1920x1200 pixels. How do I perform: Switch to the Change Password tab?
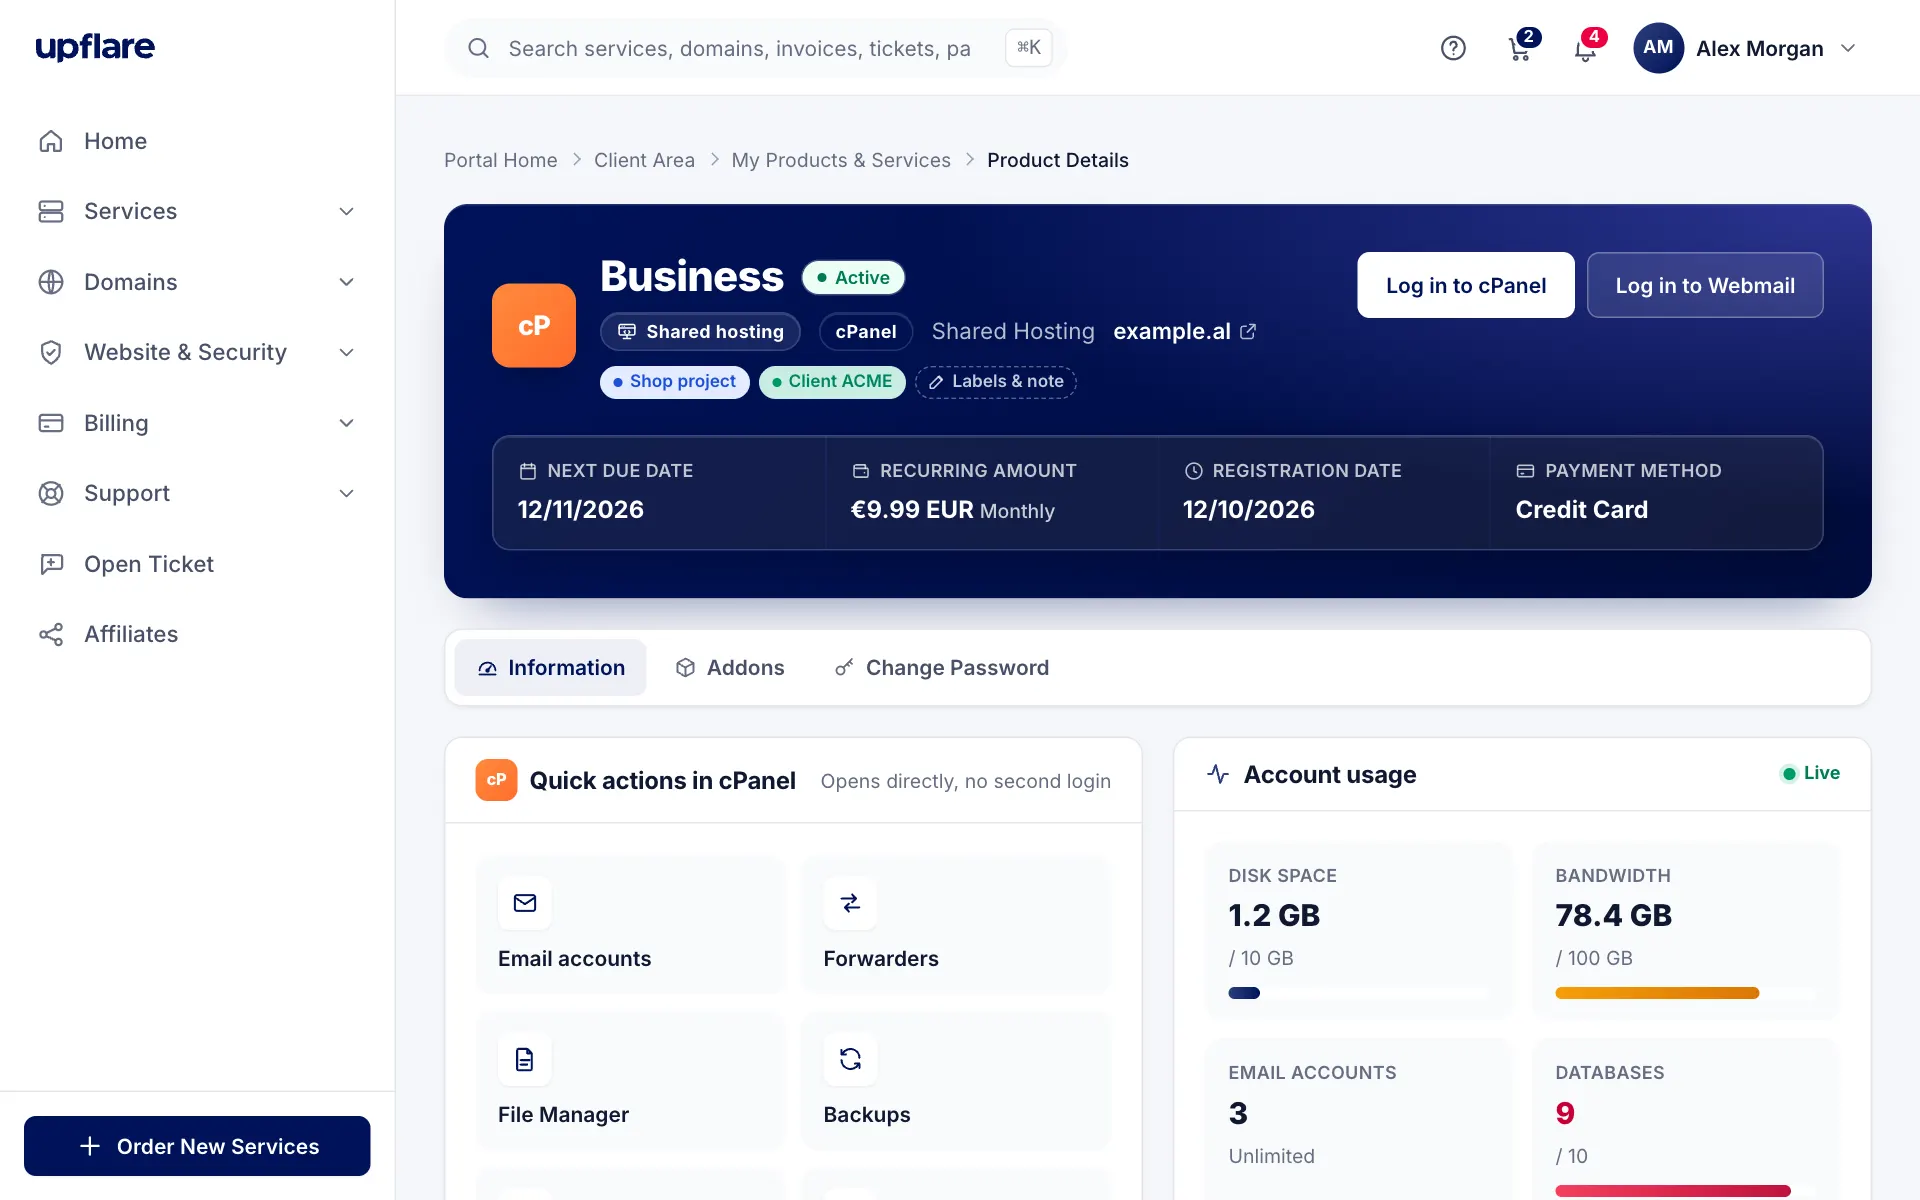point(942,667)
